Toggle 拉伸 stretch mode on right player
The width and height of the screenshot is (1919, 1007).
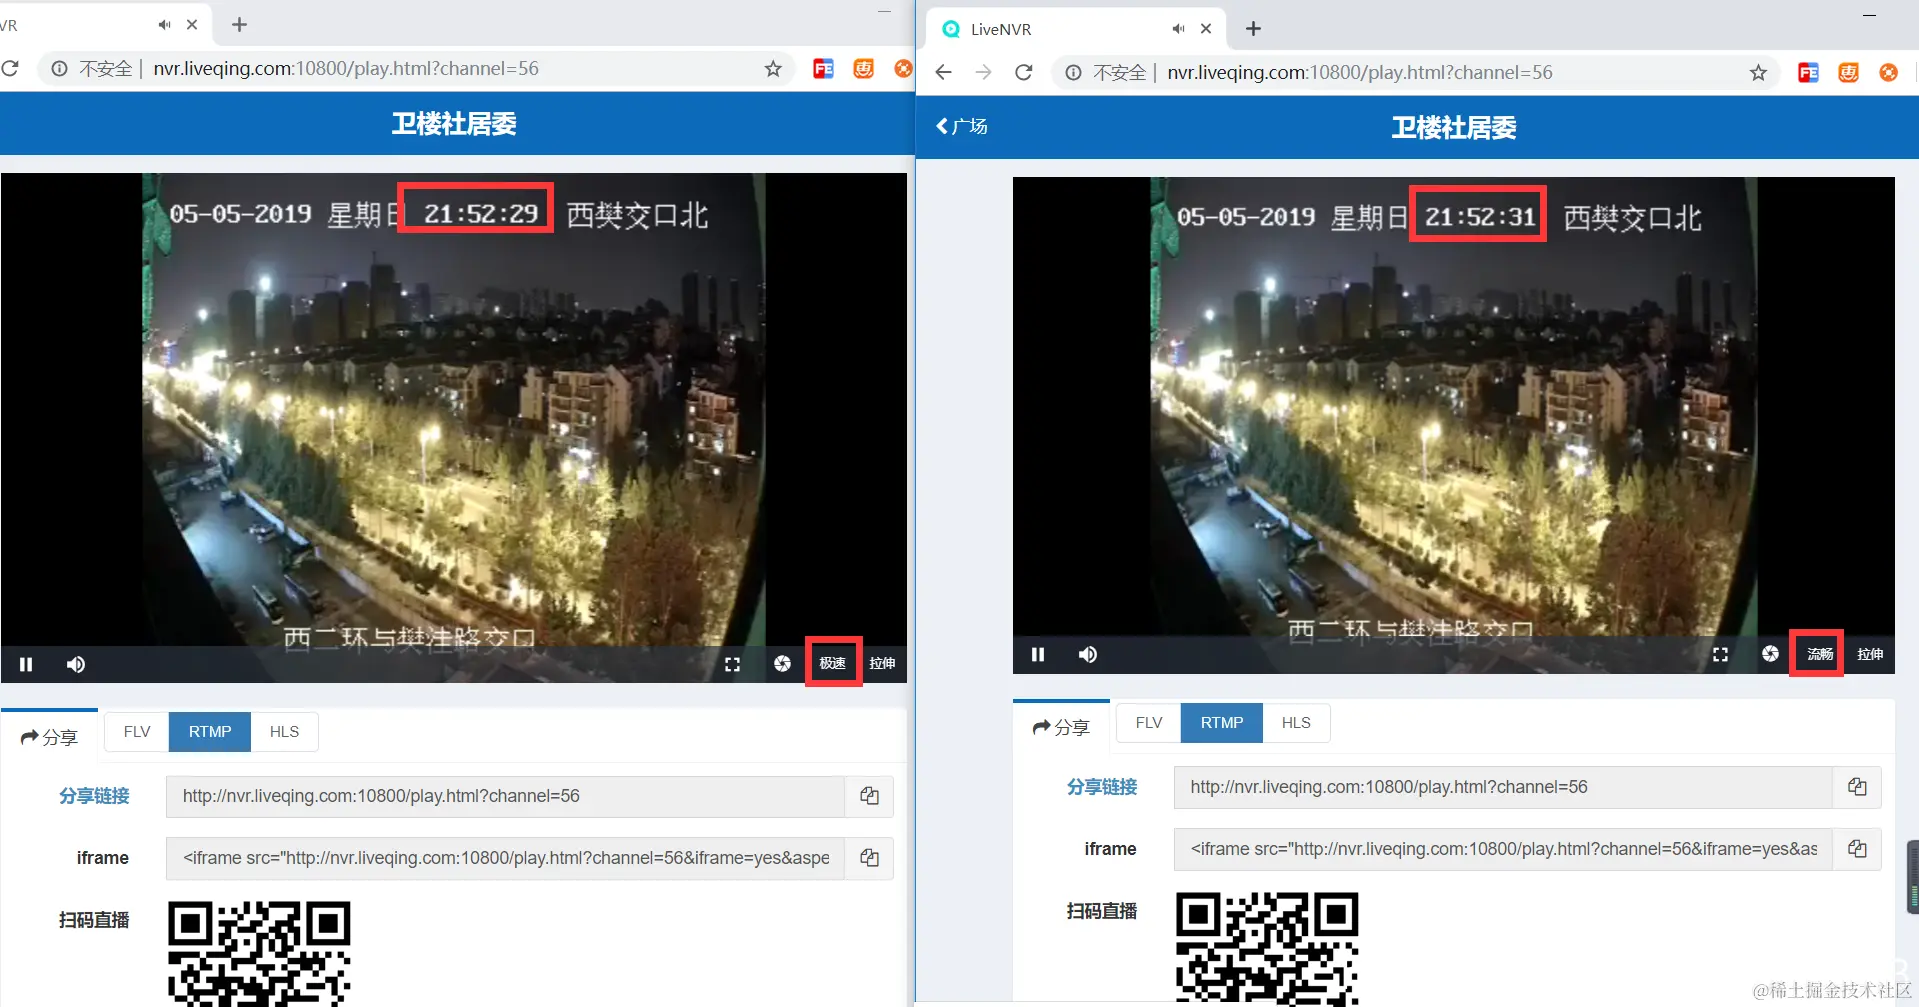pos(1869,653)
